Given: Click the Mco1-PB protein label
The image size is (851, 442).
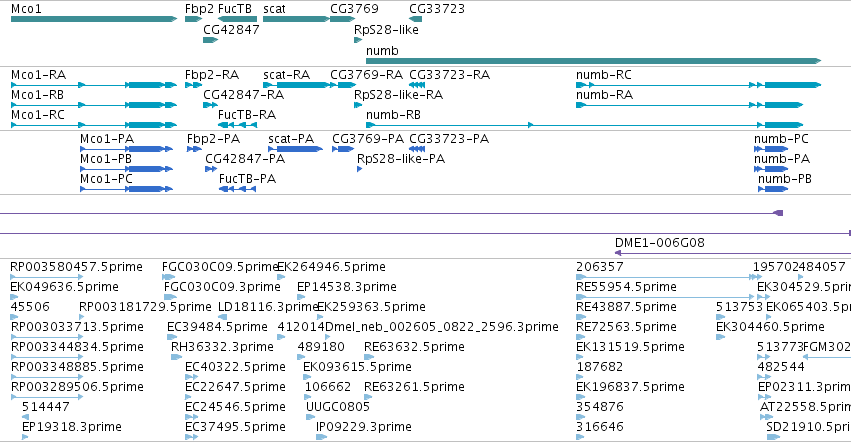Looking at the screenshot, I should pos(106,159).
